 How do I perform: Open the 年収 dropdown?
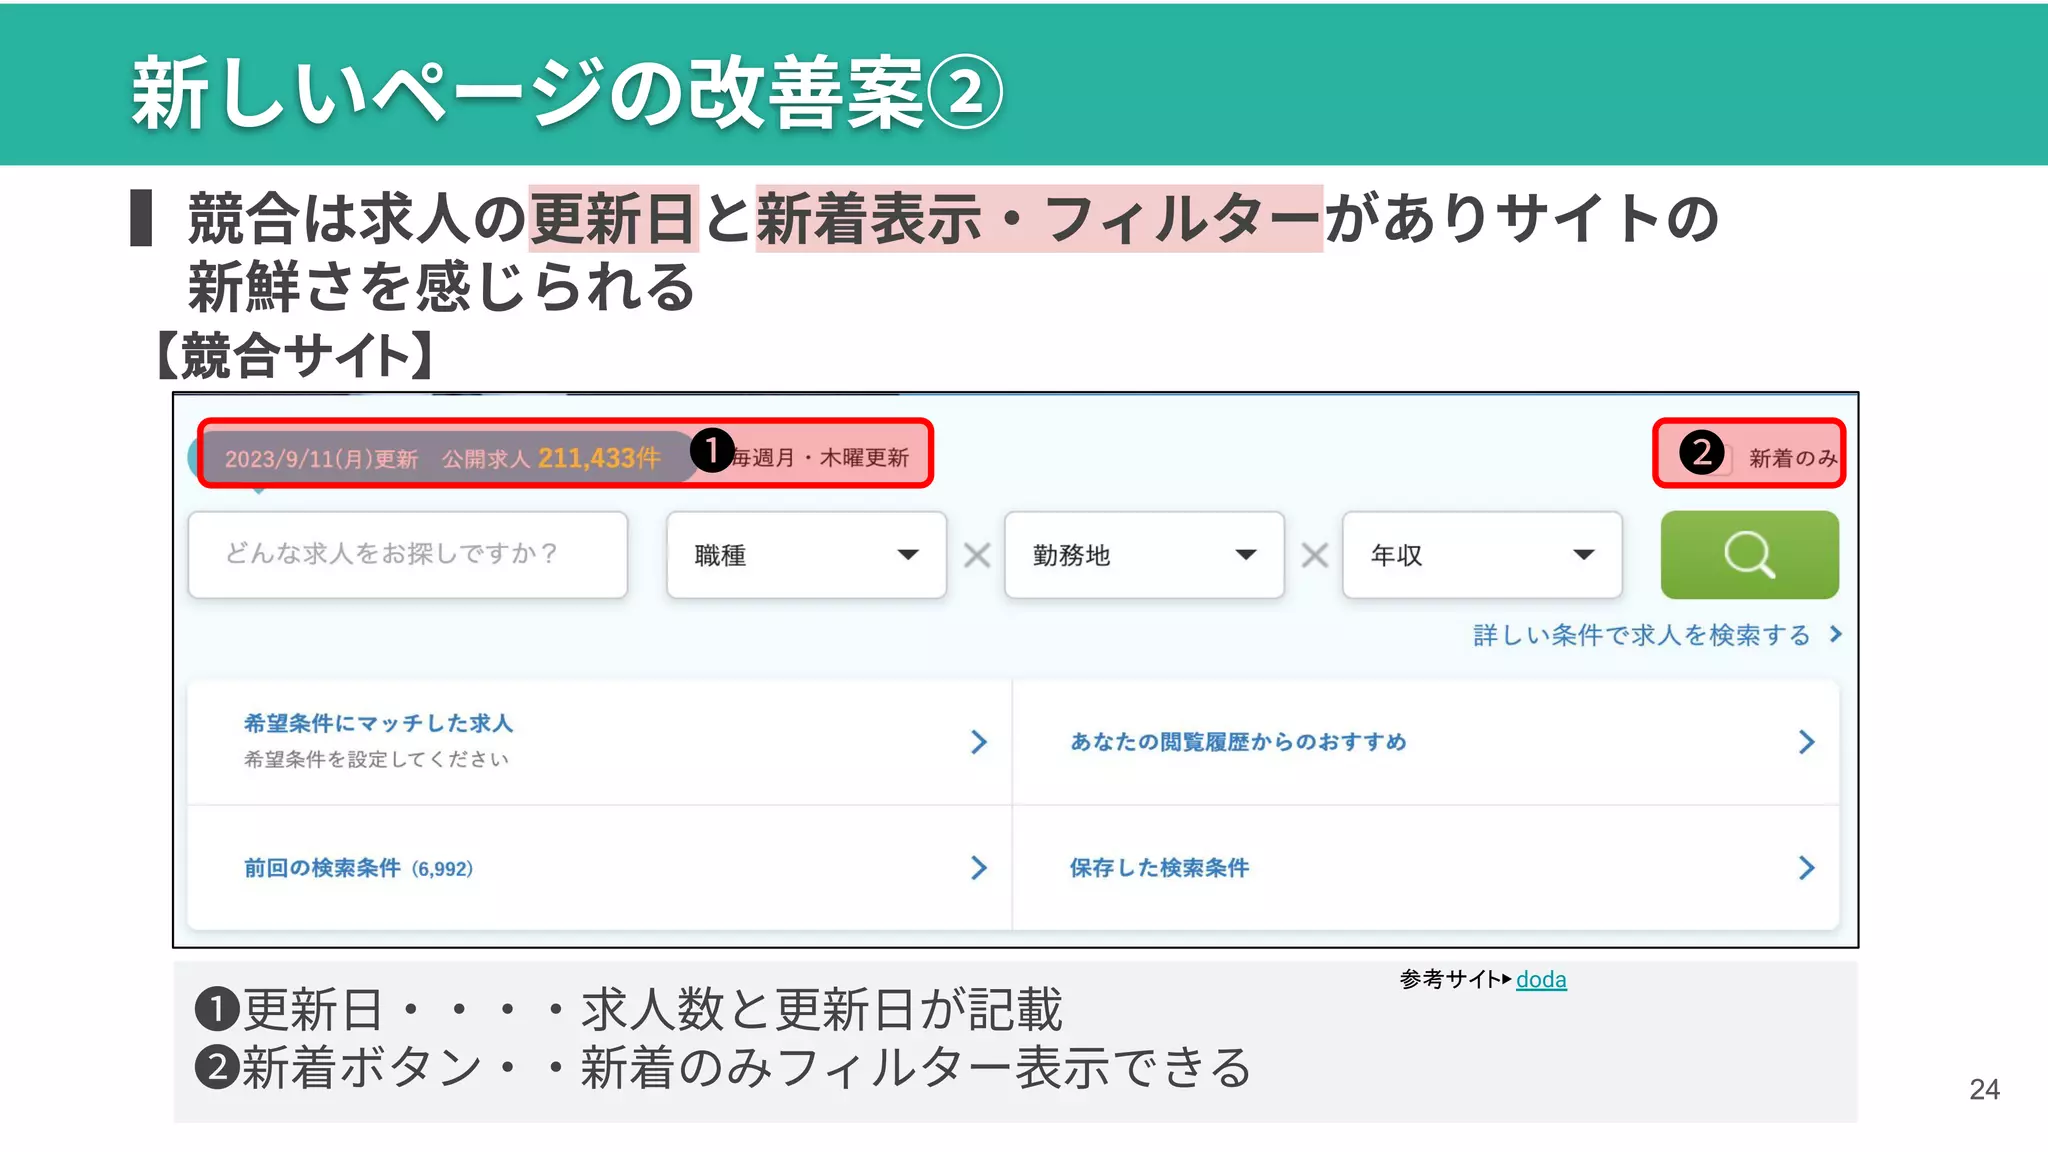1482,555
